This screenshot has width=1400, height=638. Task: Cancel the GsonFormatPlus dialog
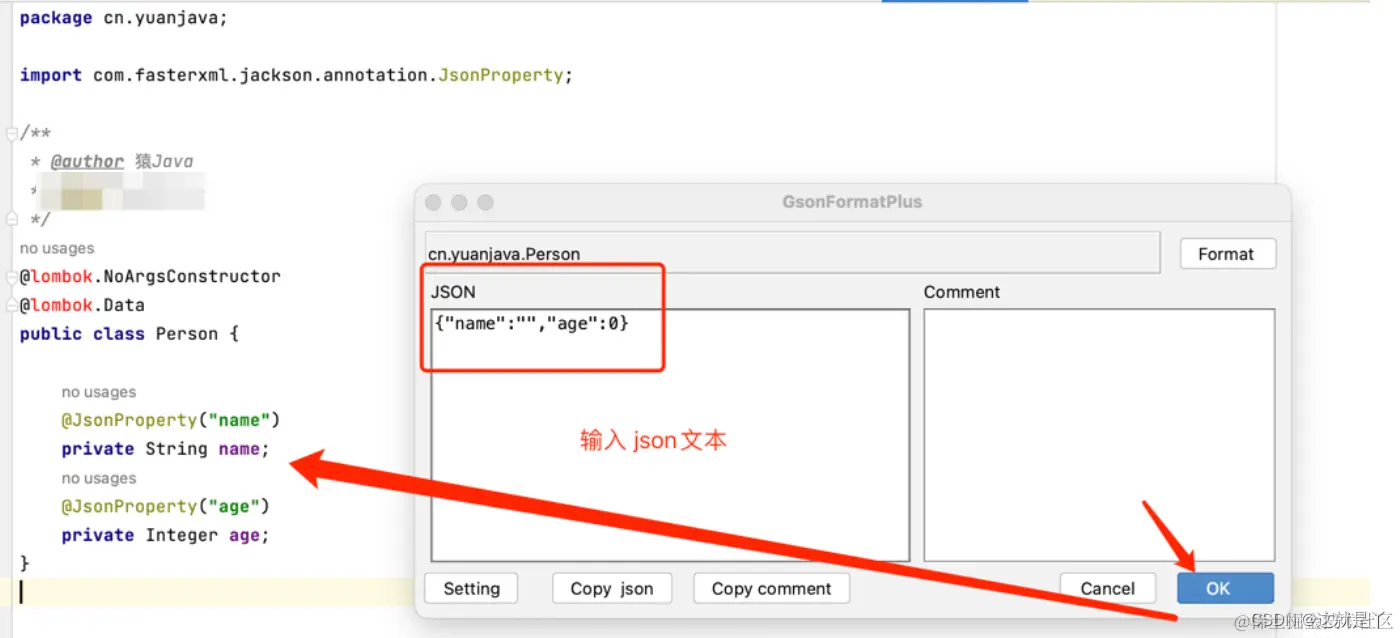(1107, 588)
